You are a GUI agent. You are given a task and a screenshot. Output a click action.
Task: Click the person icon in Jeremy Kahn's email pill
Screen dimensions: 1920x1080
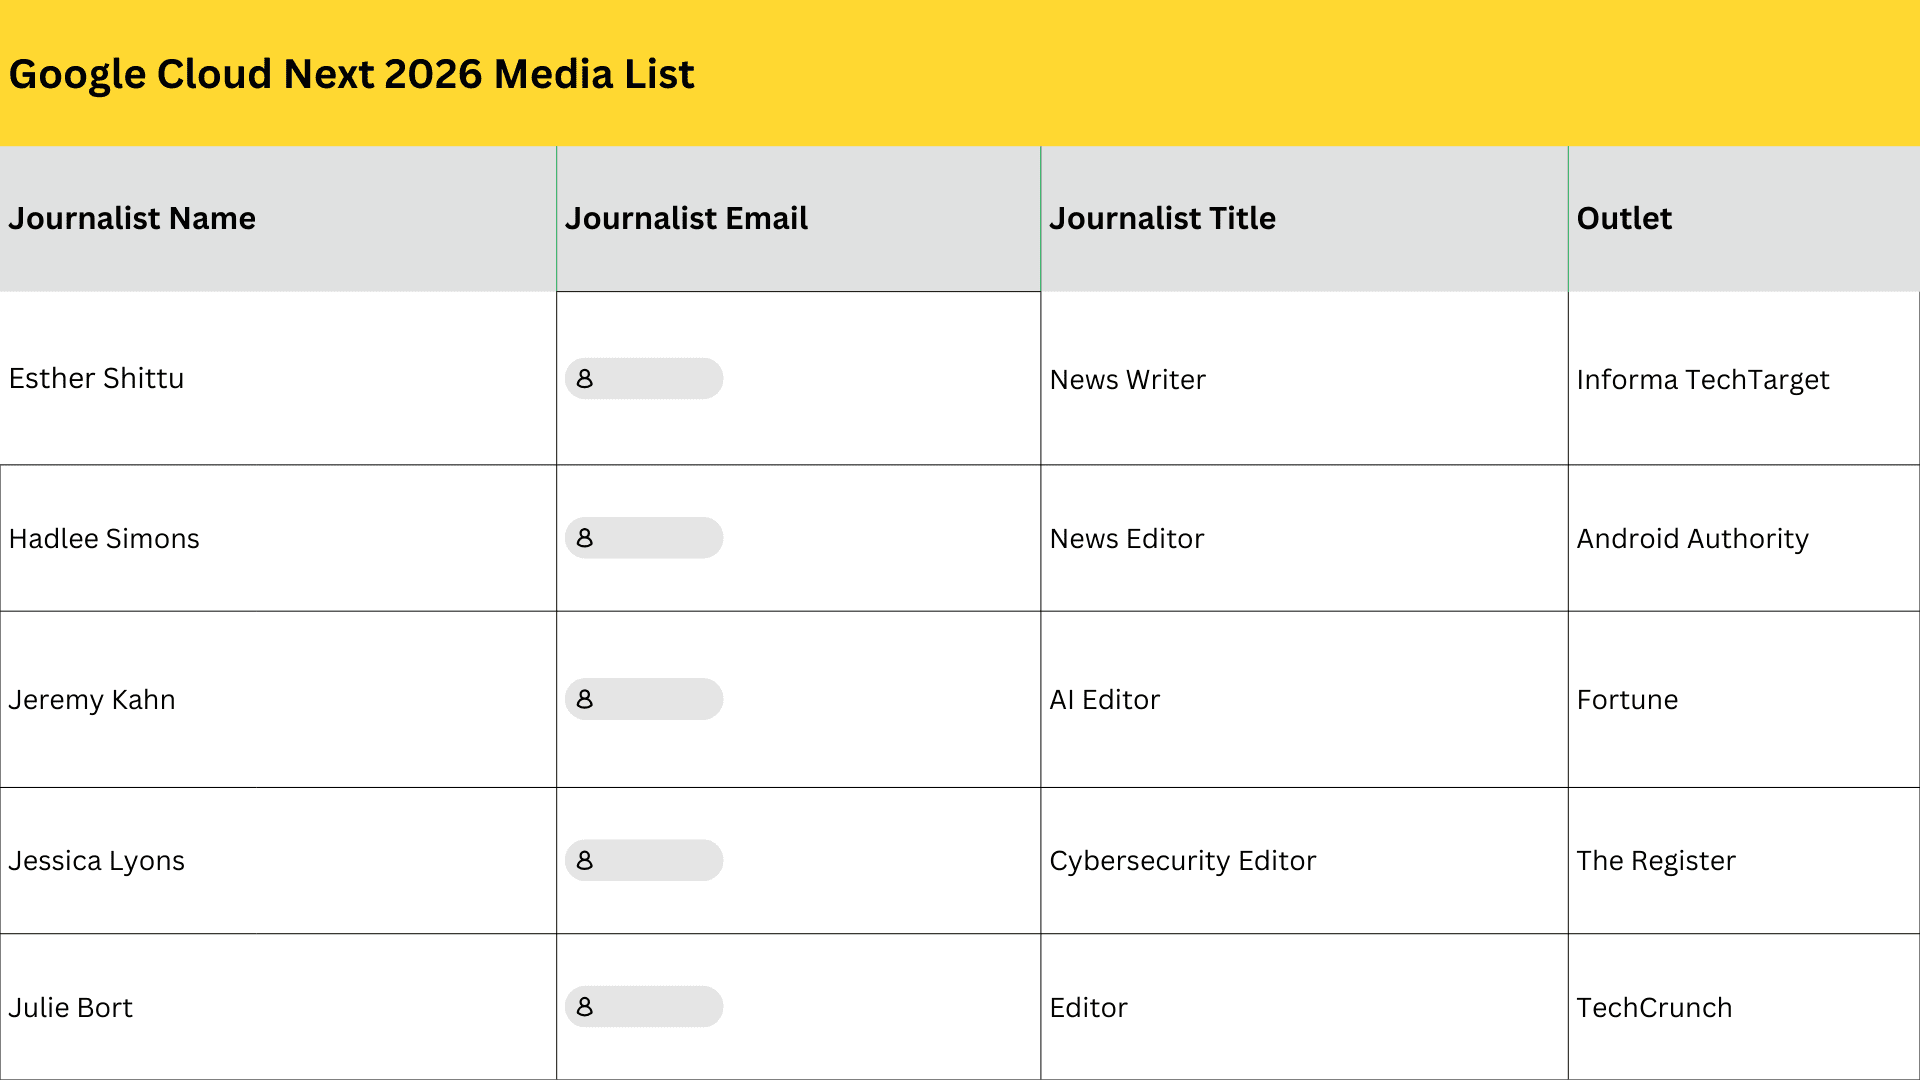coord(585,699)
